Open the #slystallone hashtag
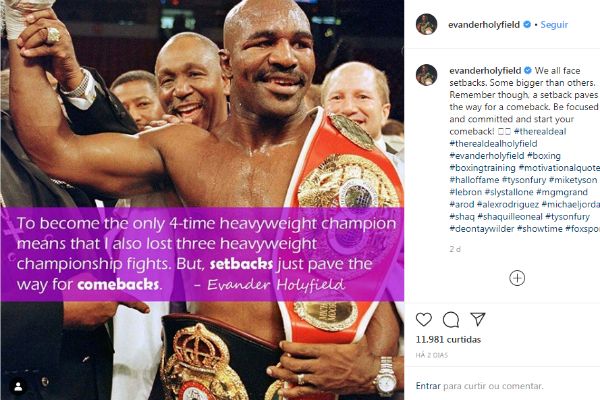600x400 pixels. (509, 192)
